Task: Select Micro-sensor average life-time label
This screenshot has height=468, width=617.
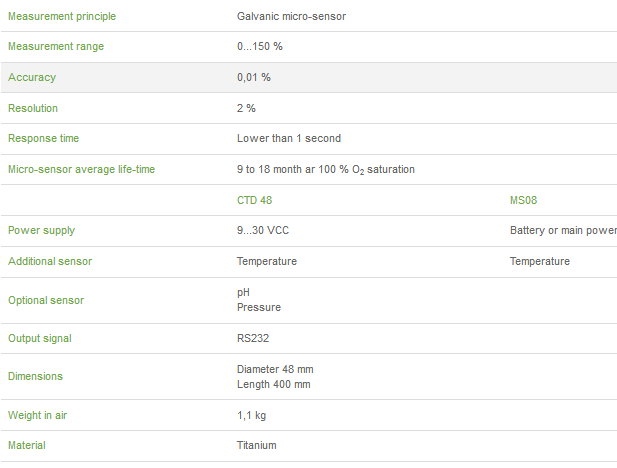Action: (81, 169)
